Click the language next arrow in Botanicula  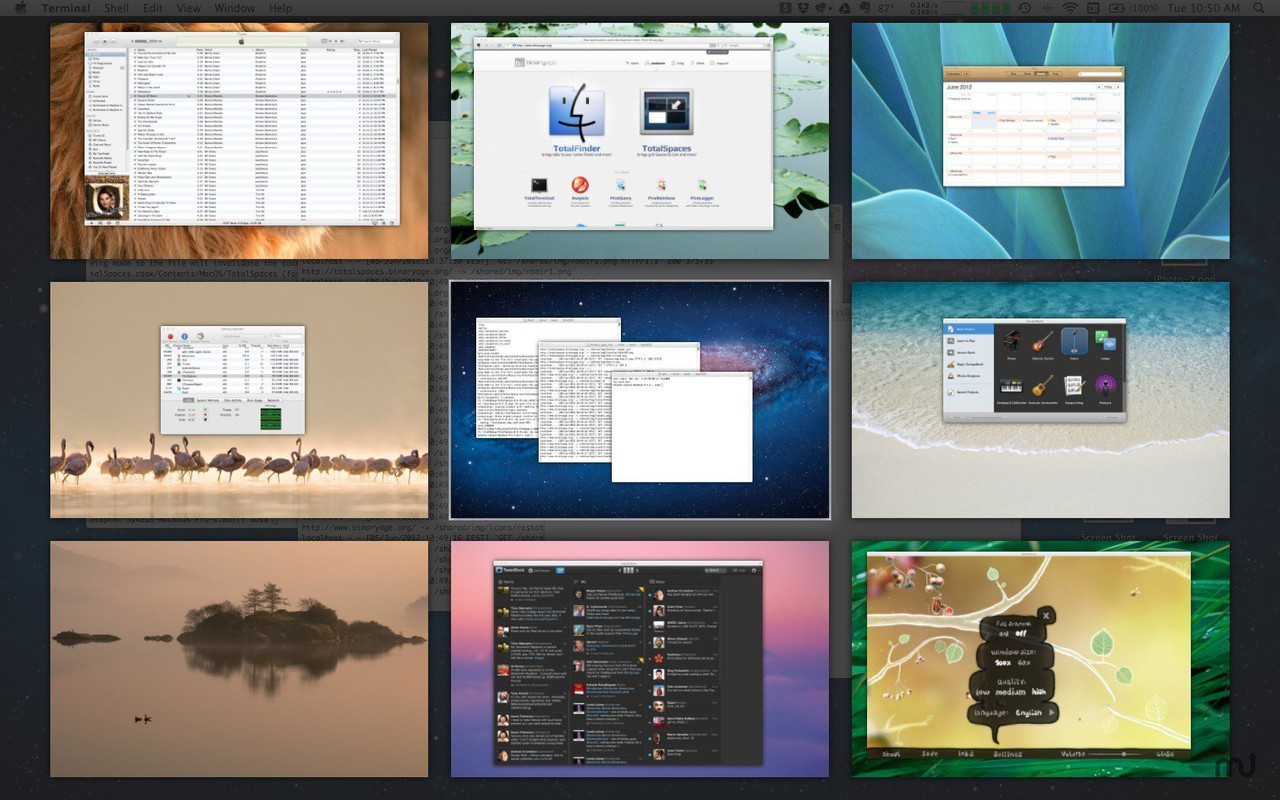pyautogui.click(x=1052, y=712)
